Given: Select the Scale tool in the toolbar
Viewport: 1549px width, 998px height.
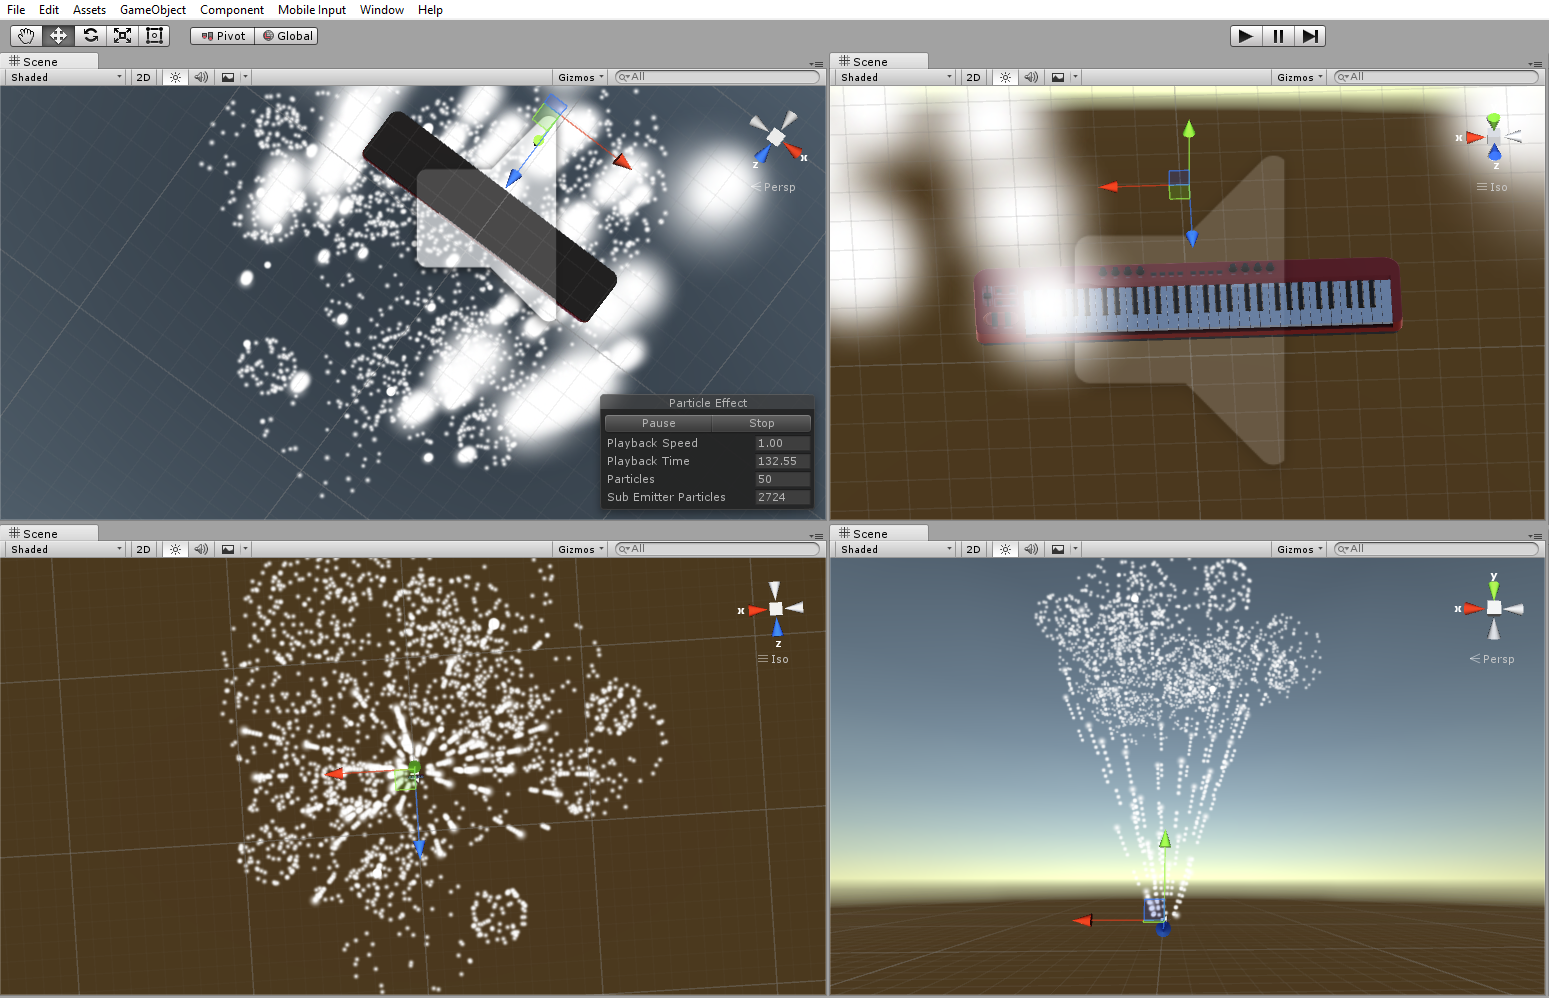Looking at the screenshot, I should coord(122,36).
